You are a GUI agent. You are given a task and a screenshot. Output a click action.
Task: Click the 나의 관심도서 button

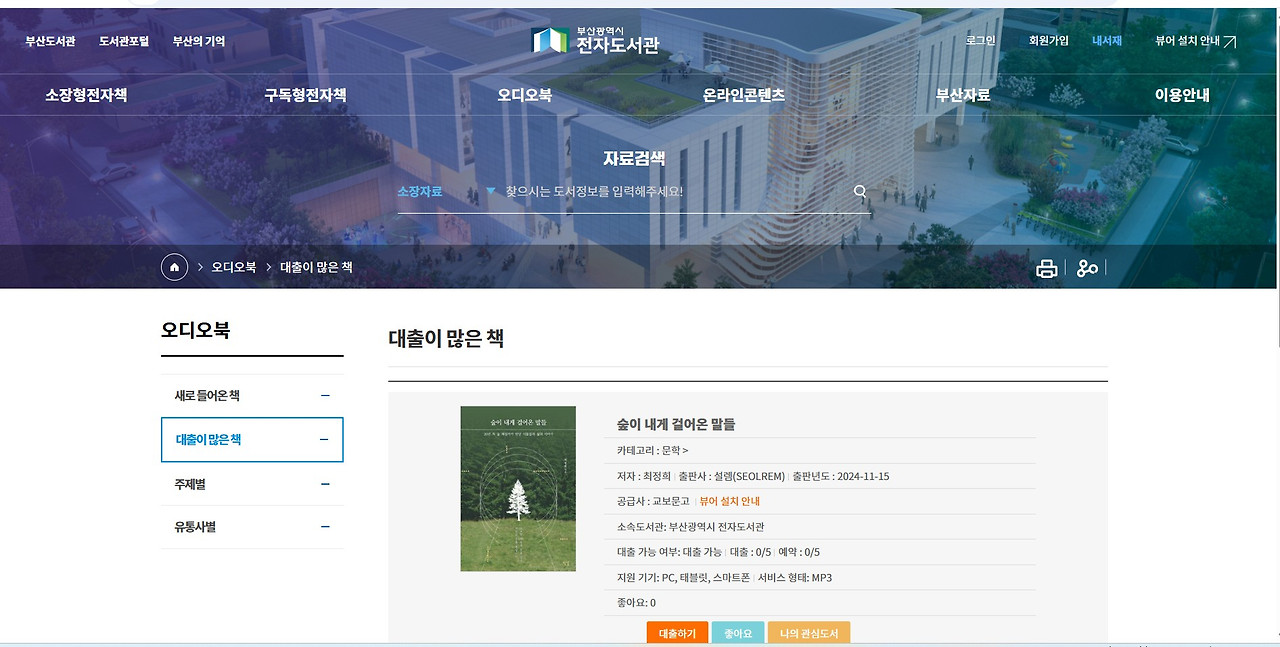809,632
